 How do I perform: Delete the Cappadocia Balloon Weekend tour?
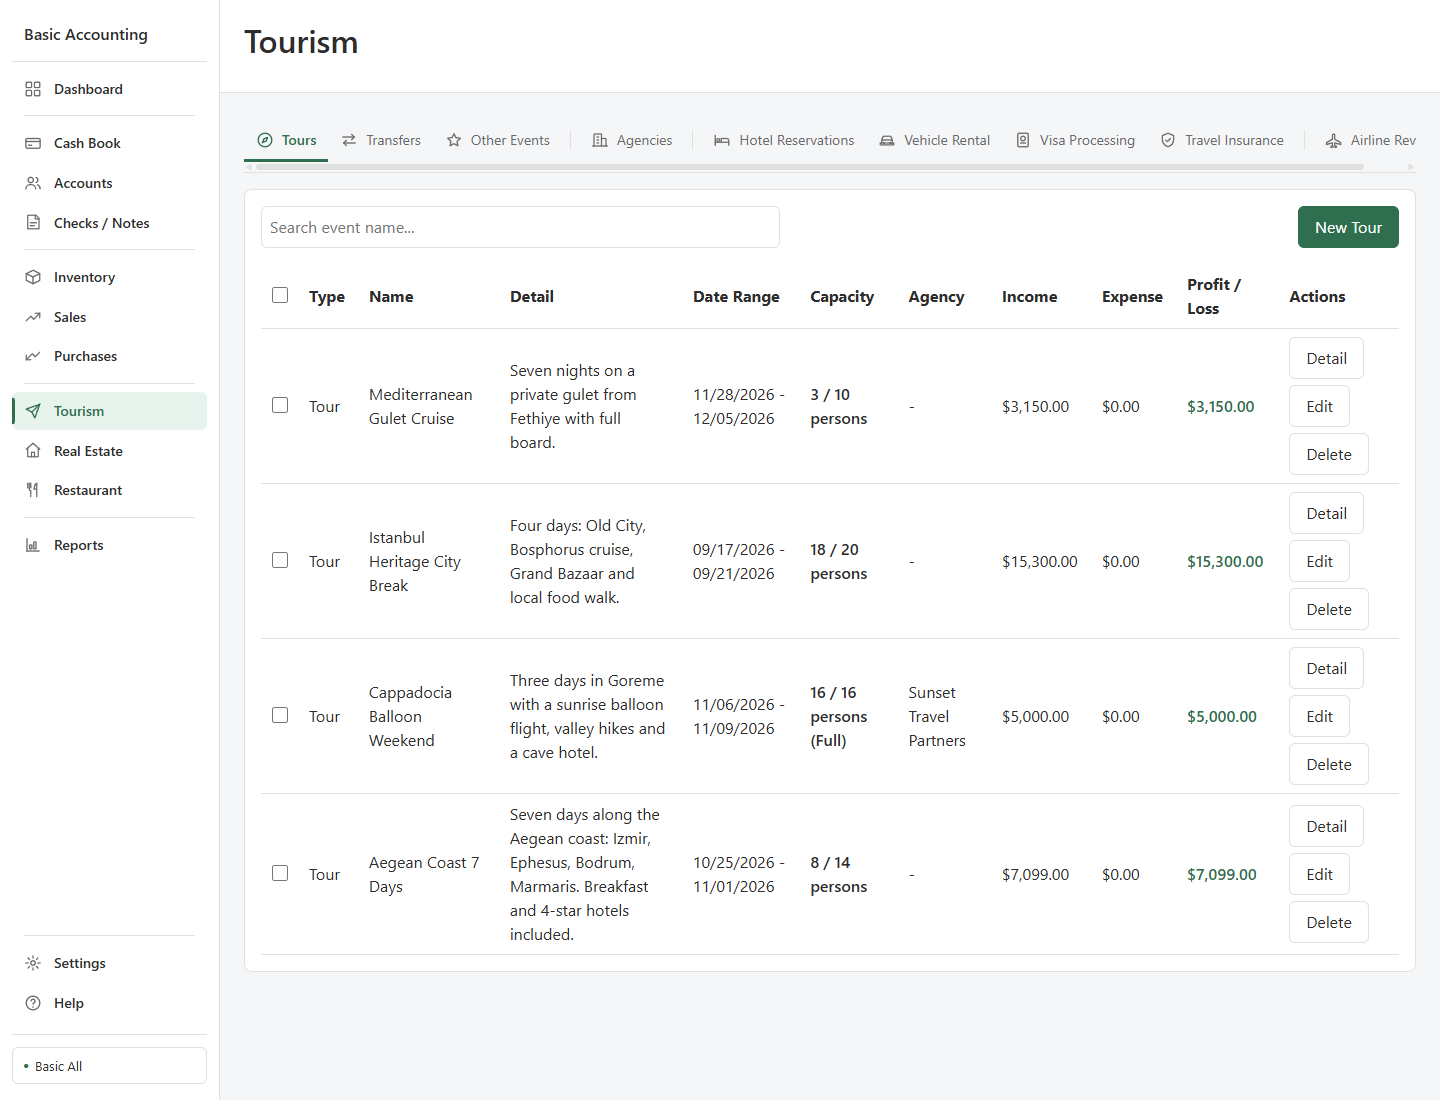1328,764
